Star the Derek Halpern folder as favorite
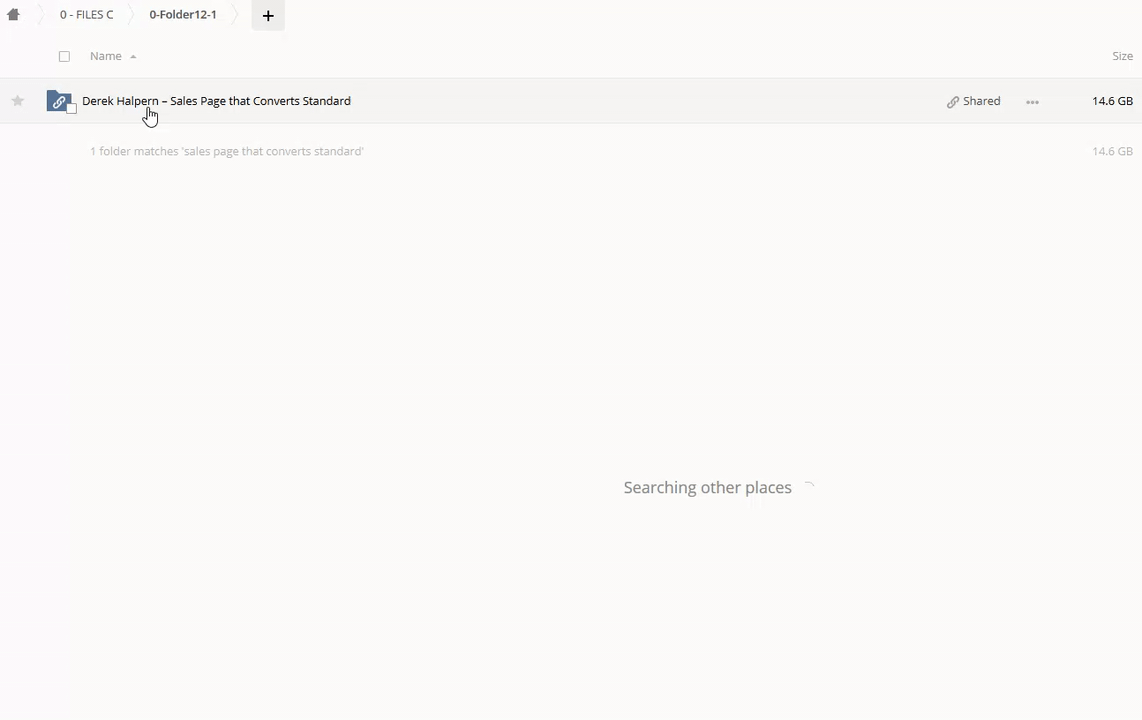The image size is (1142, 720). point(18,101)
